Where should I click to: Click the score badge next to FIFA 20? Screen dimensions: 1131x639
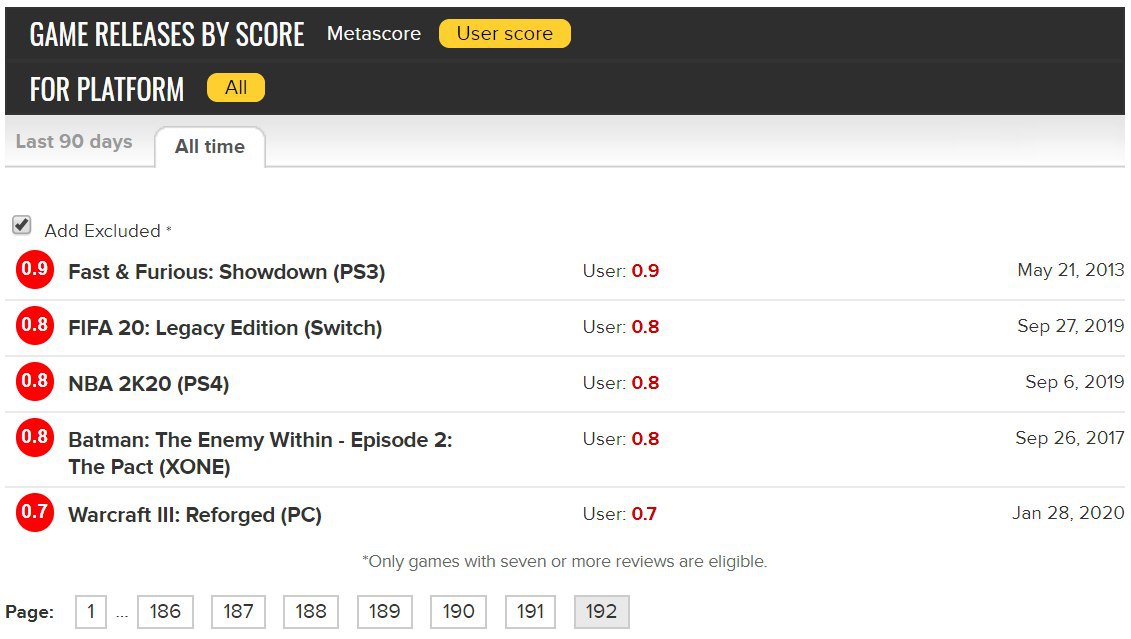pyautogui.click(x=35, y=326)
